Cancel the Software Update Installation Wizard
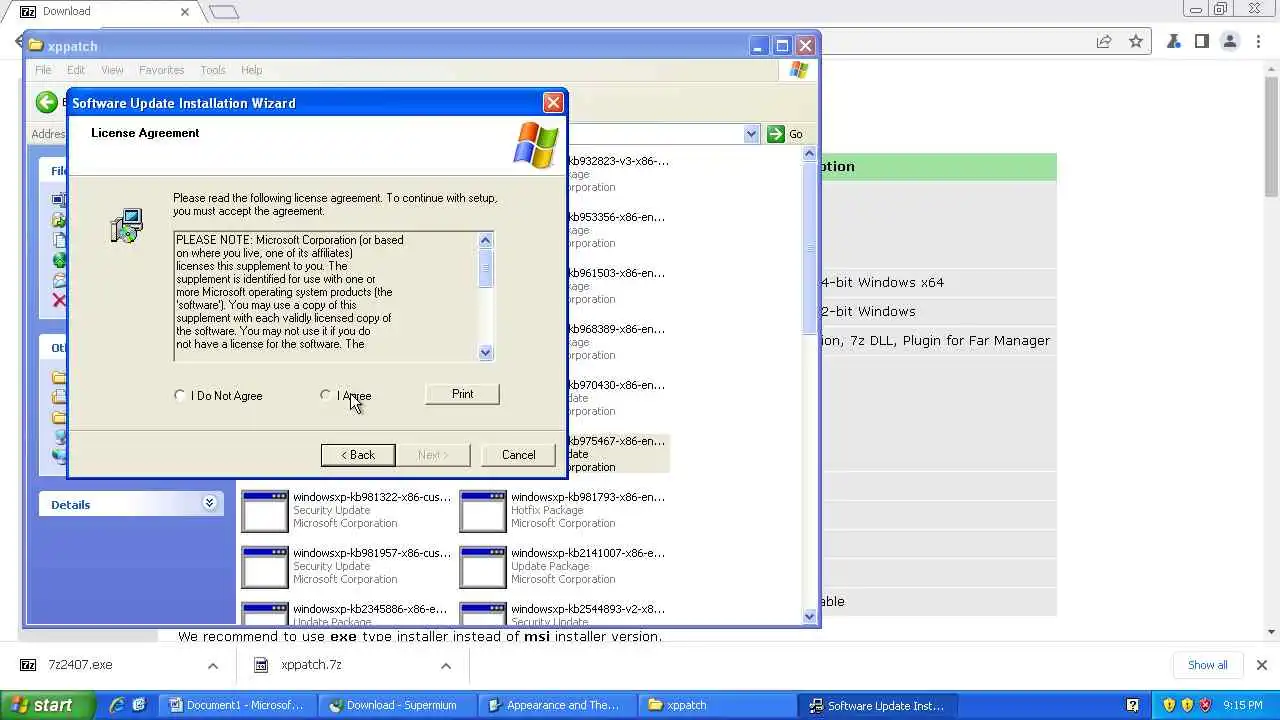This screenshot has width=1280, height=720. (x=518, y=455)
